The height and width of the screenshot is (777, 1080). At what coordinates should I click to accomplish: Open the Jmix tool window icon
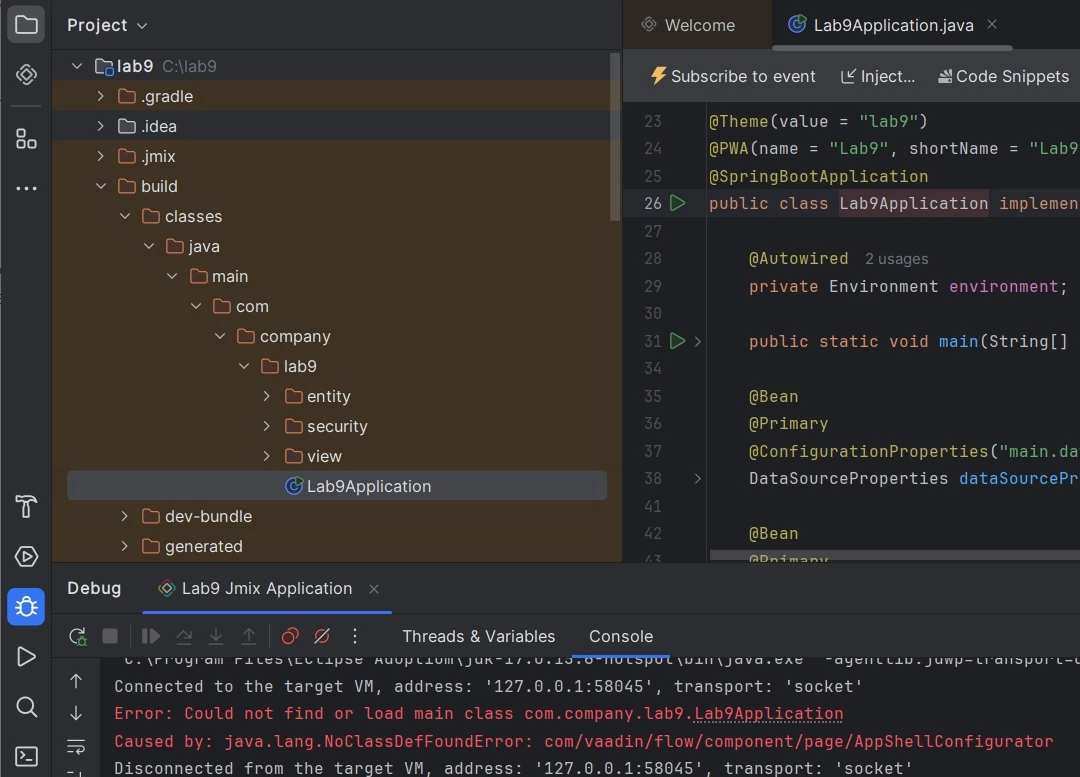pyautogui.click(x=26, y=74)
